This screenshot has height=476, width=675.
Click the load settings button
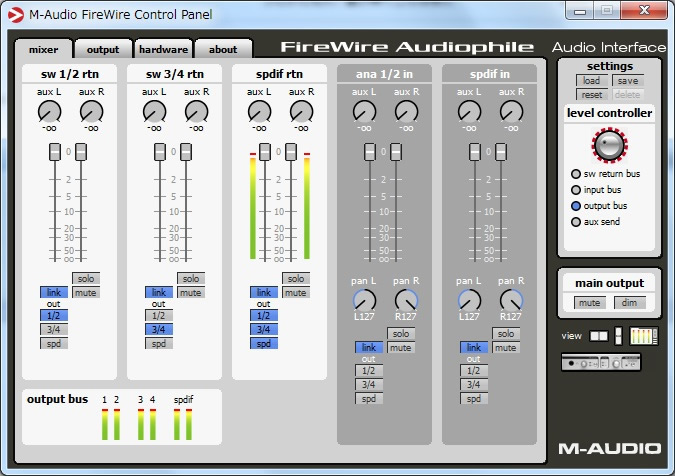[x=591, y=80]
